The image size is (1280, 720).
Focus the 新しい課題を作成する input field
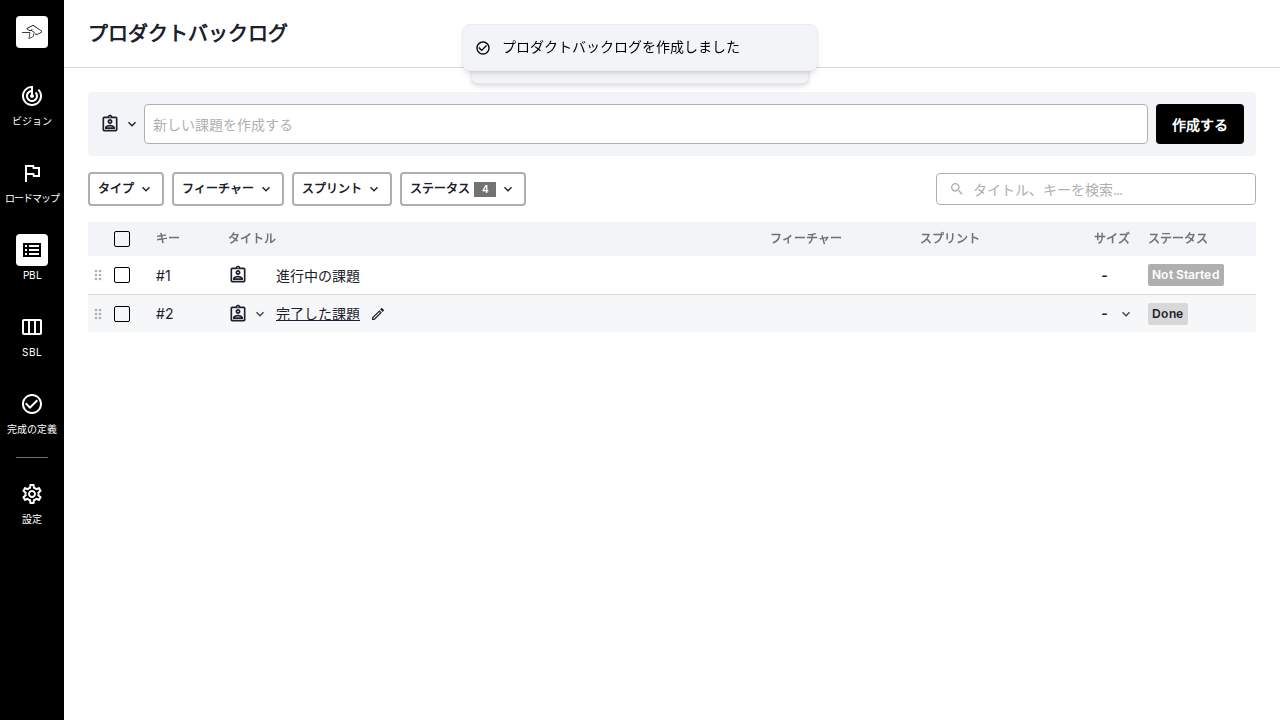(x=646, y=124)
